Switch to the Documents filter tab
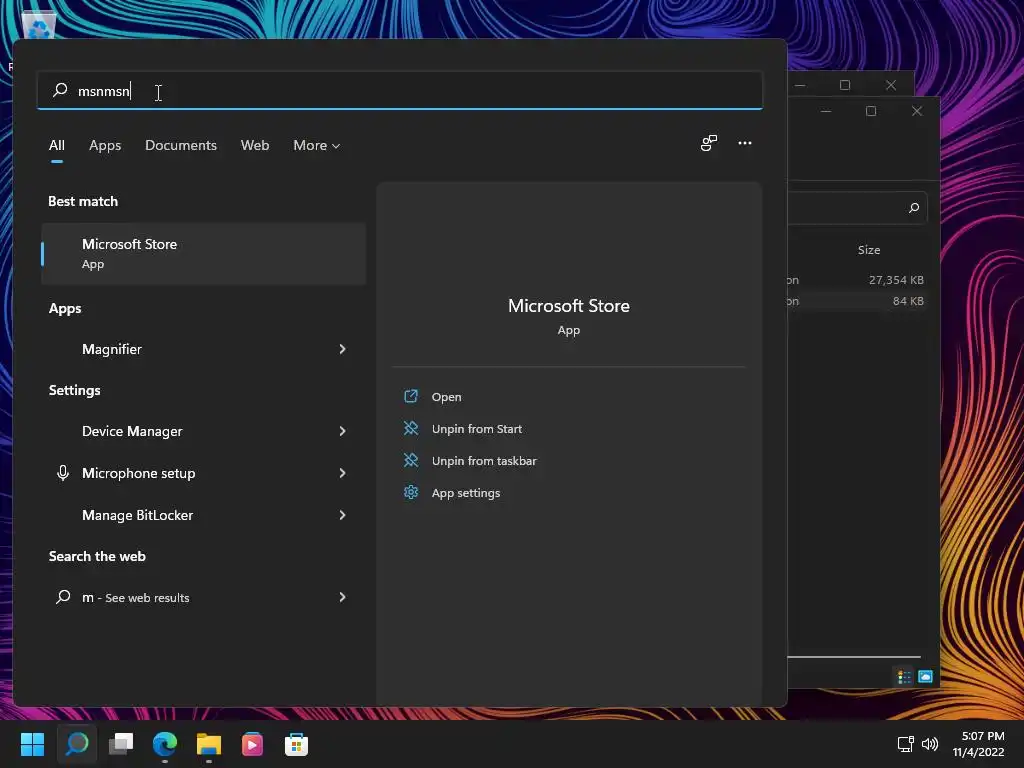The height and width of the screenshot is (768, 1024). click(x=181, y=145)
